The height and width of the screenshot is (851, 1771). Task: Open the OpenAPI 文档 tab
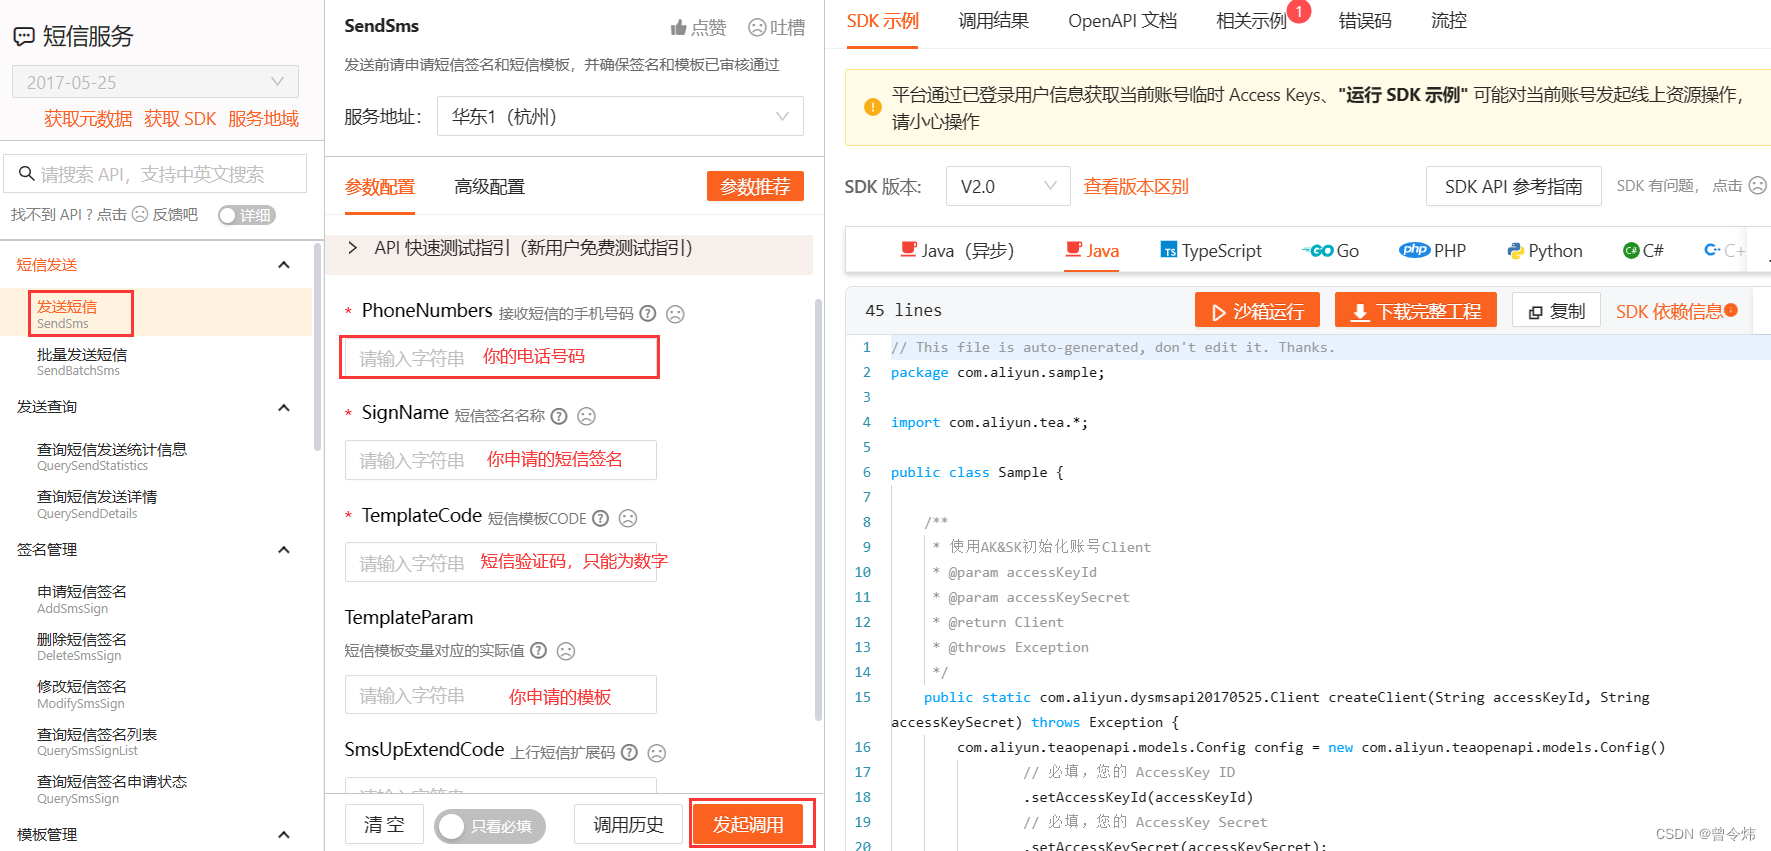(1122, 21)
